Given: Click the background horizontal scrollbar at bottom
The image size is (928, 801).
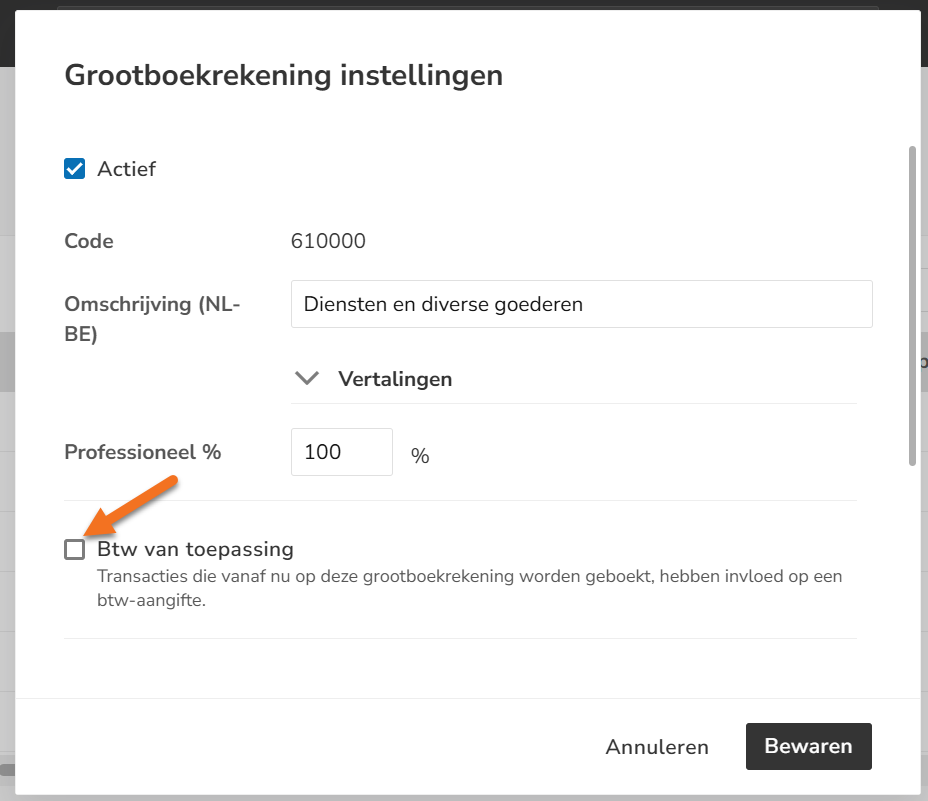Looking at the screenshot, I should click(x=7, y=770).
